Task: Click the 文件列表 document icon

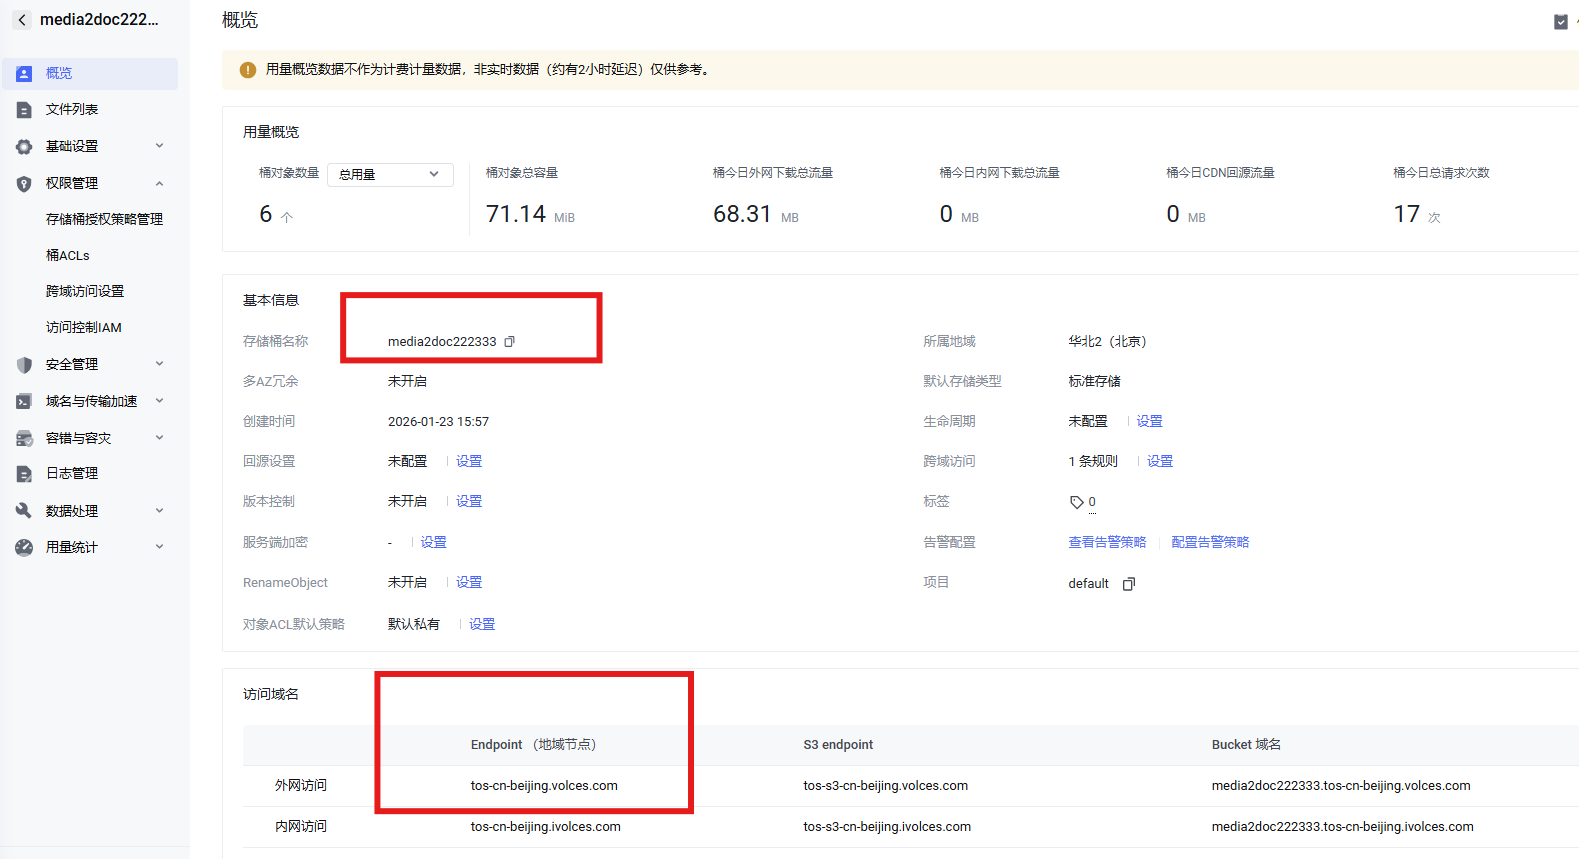Action: pyautogui.click(x=24, y=110)
